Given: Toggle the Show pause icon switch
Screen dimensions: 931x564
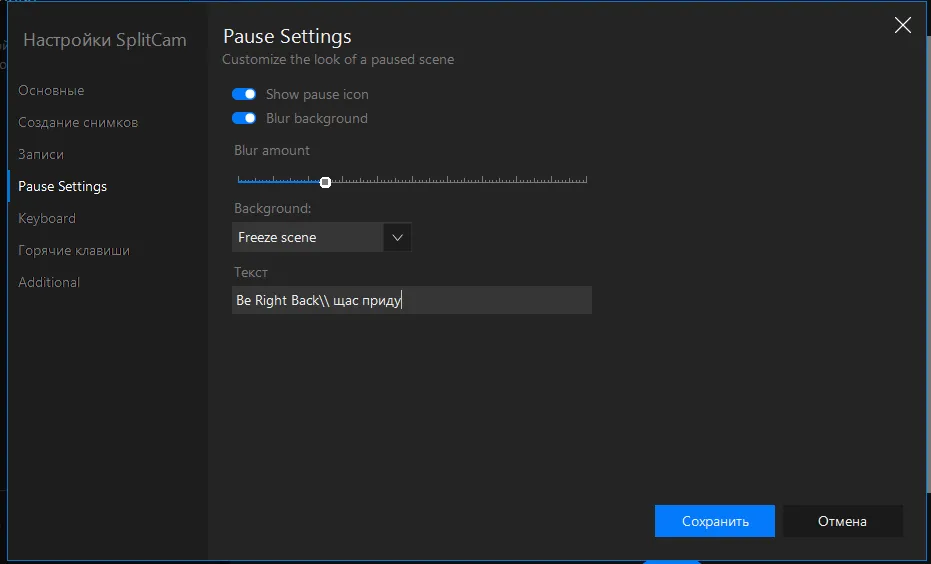Looking at the screenshot, I should point(244,94).
